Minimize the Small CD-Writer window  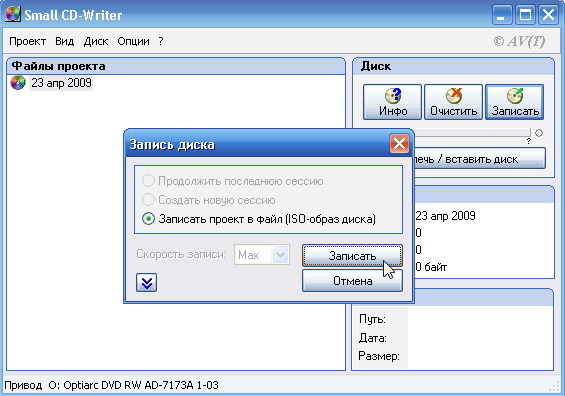pyautogui.click(x=502, y=15)
